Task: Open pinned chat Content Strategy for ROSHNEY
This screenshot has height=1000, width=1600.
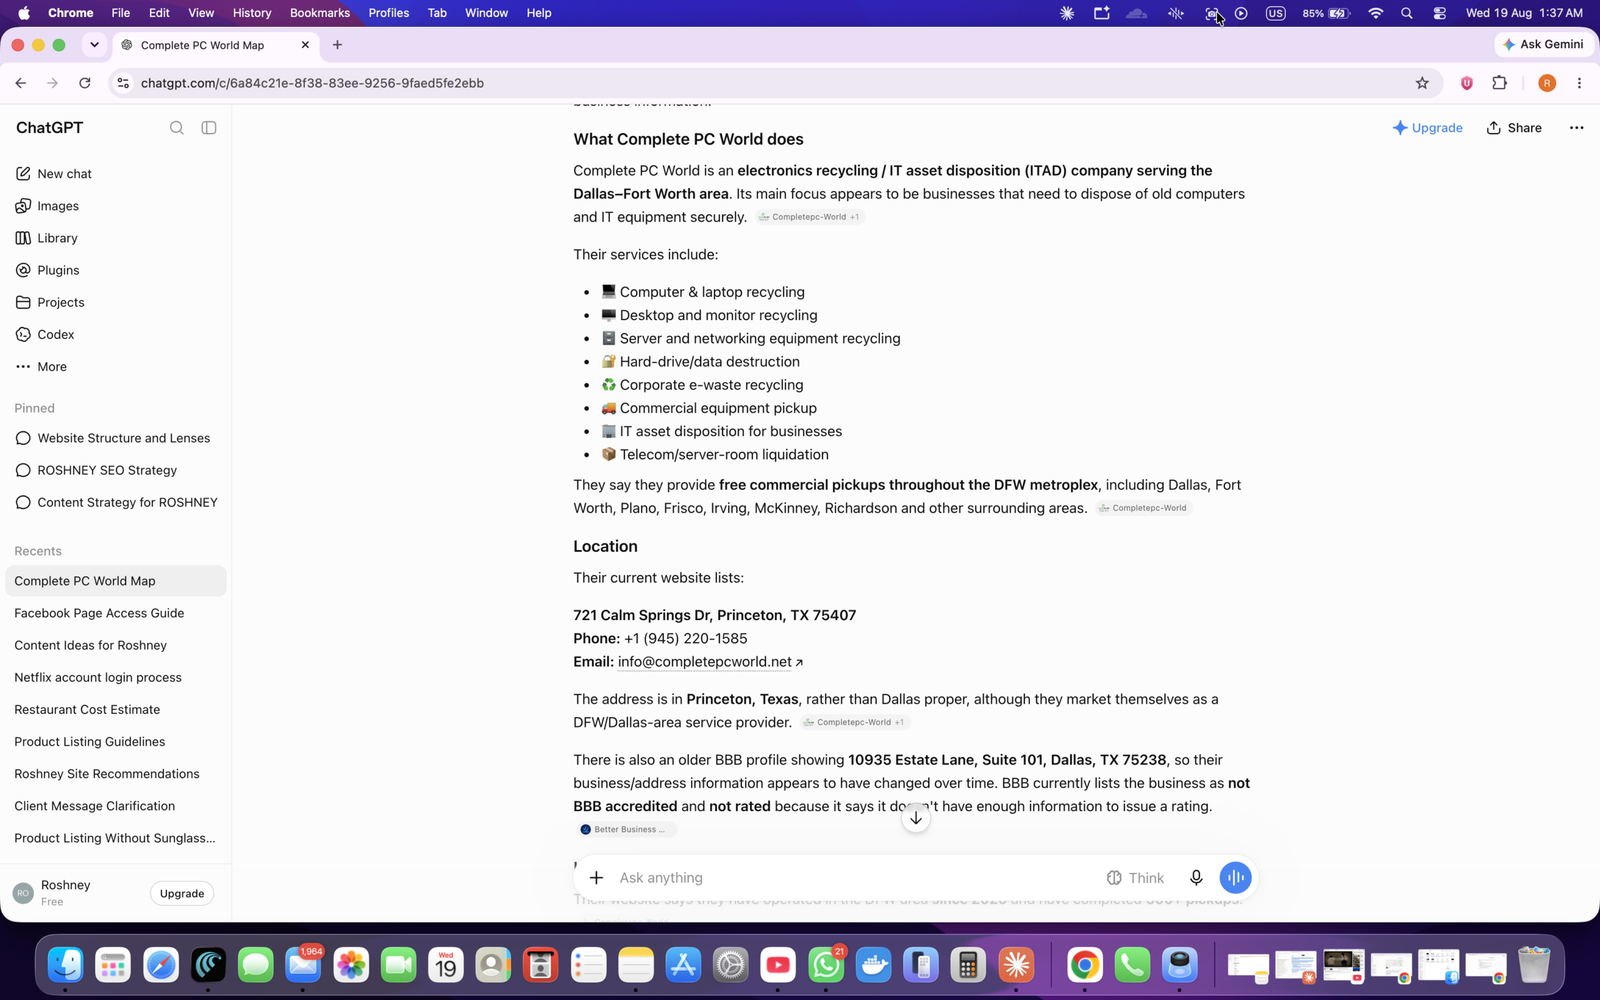Action: [115, 502]
